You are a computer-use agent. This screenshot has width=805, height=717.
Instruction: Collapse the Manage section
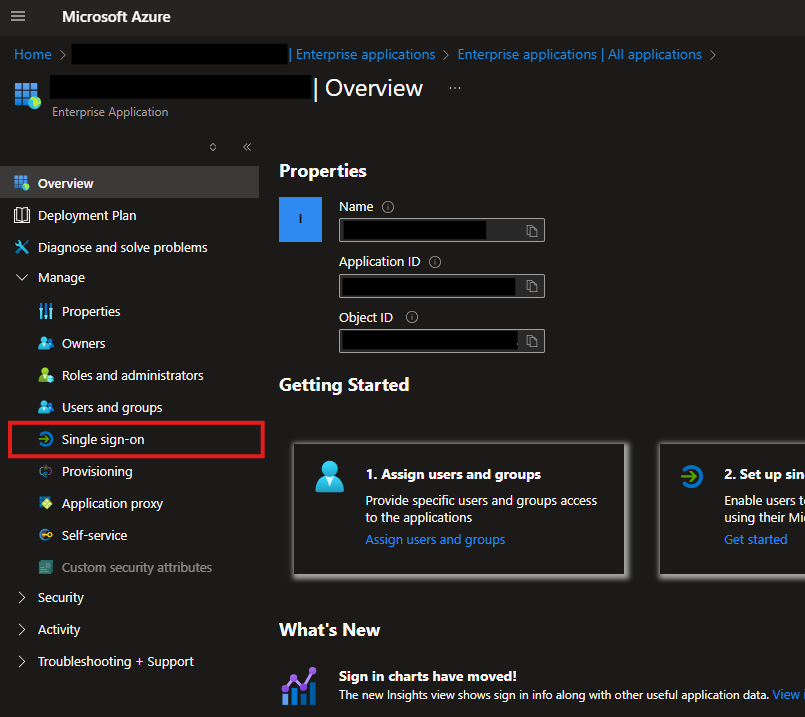click(x=22, y=278)
